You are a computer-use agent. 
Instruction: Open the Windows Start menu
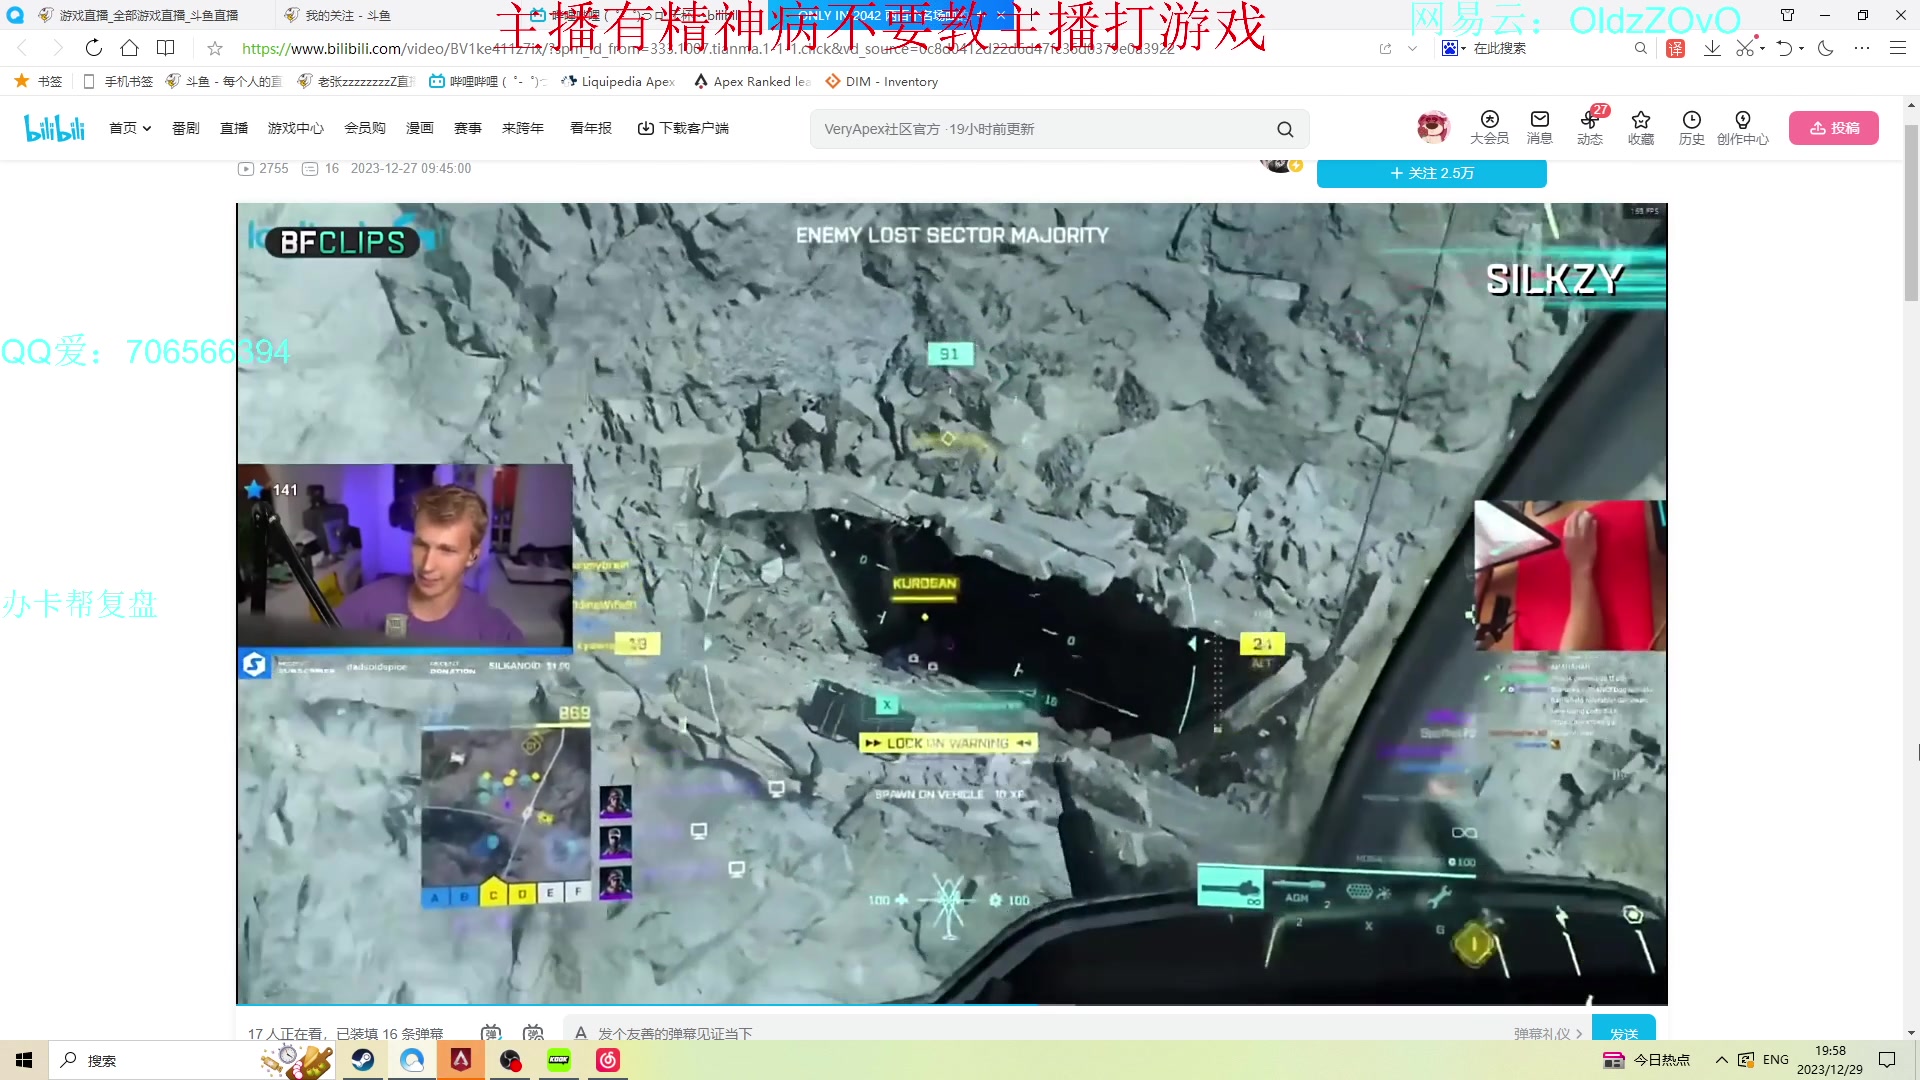[x=24, y=1060]
